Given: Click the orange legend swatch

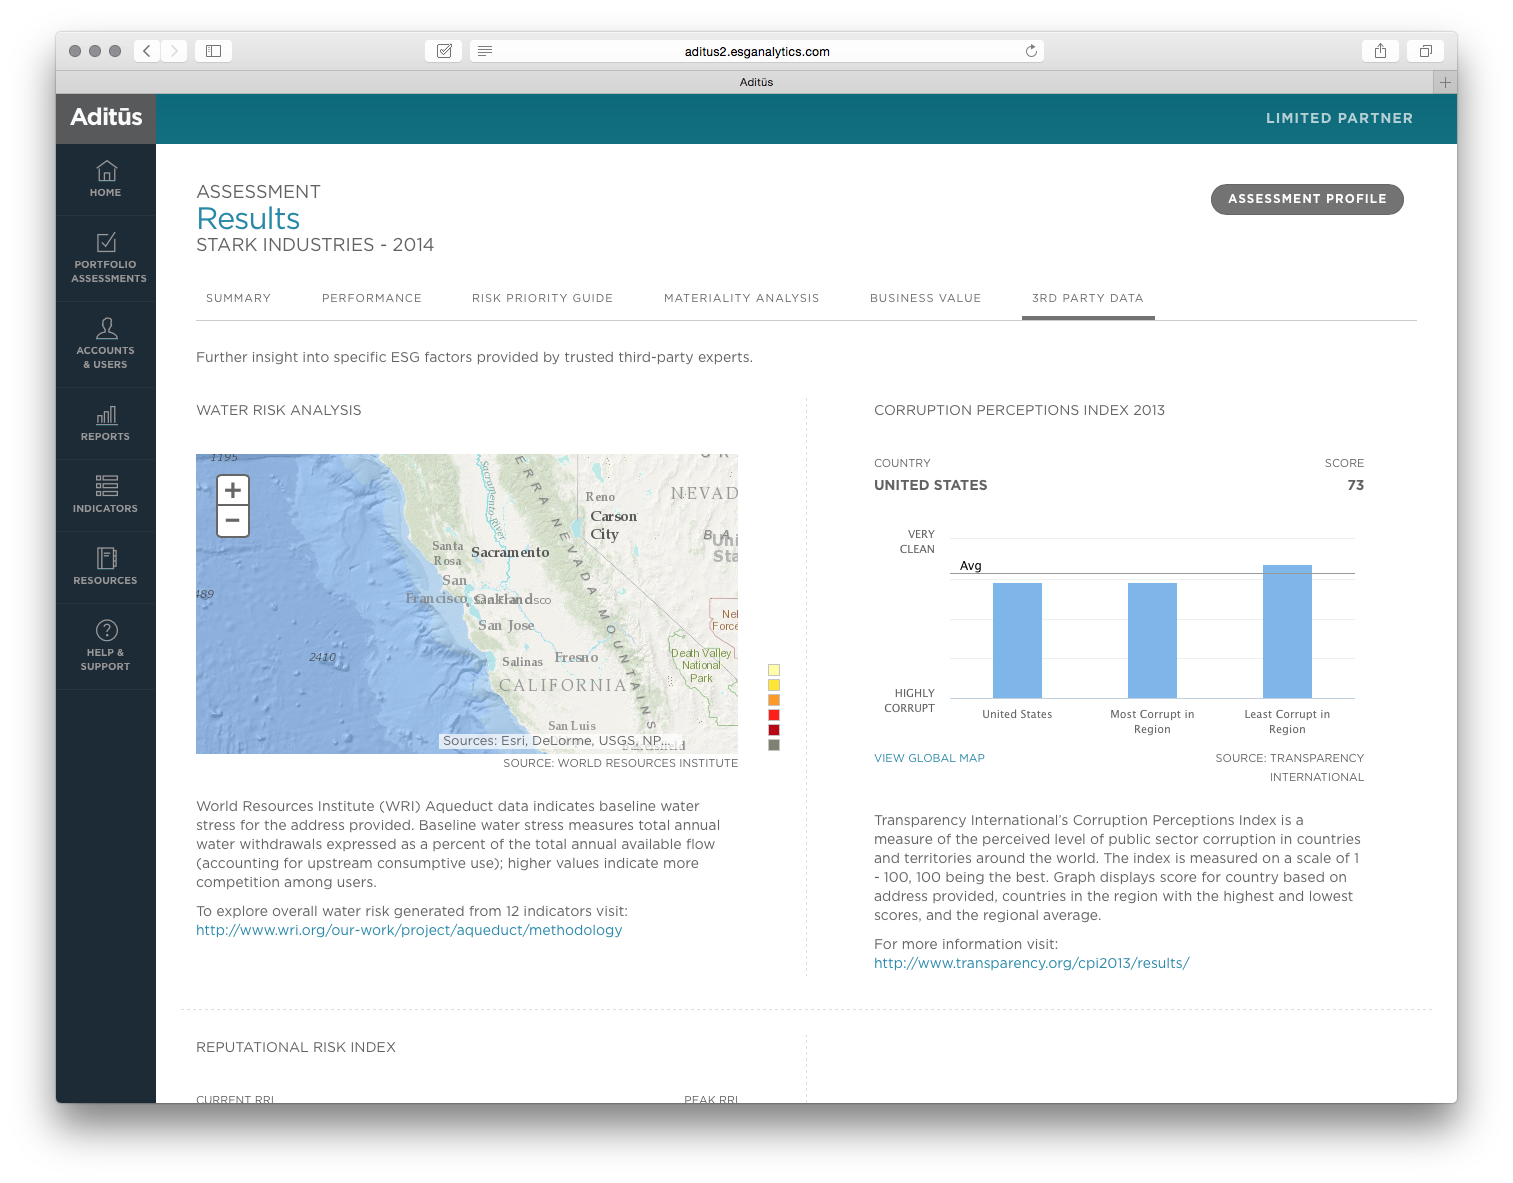Looking at the screenshot, I should coord(774,700).
